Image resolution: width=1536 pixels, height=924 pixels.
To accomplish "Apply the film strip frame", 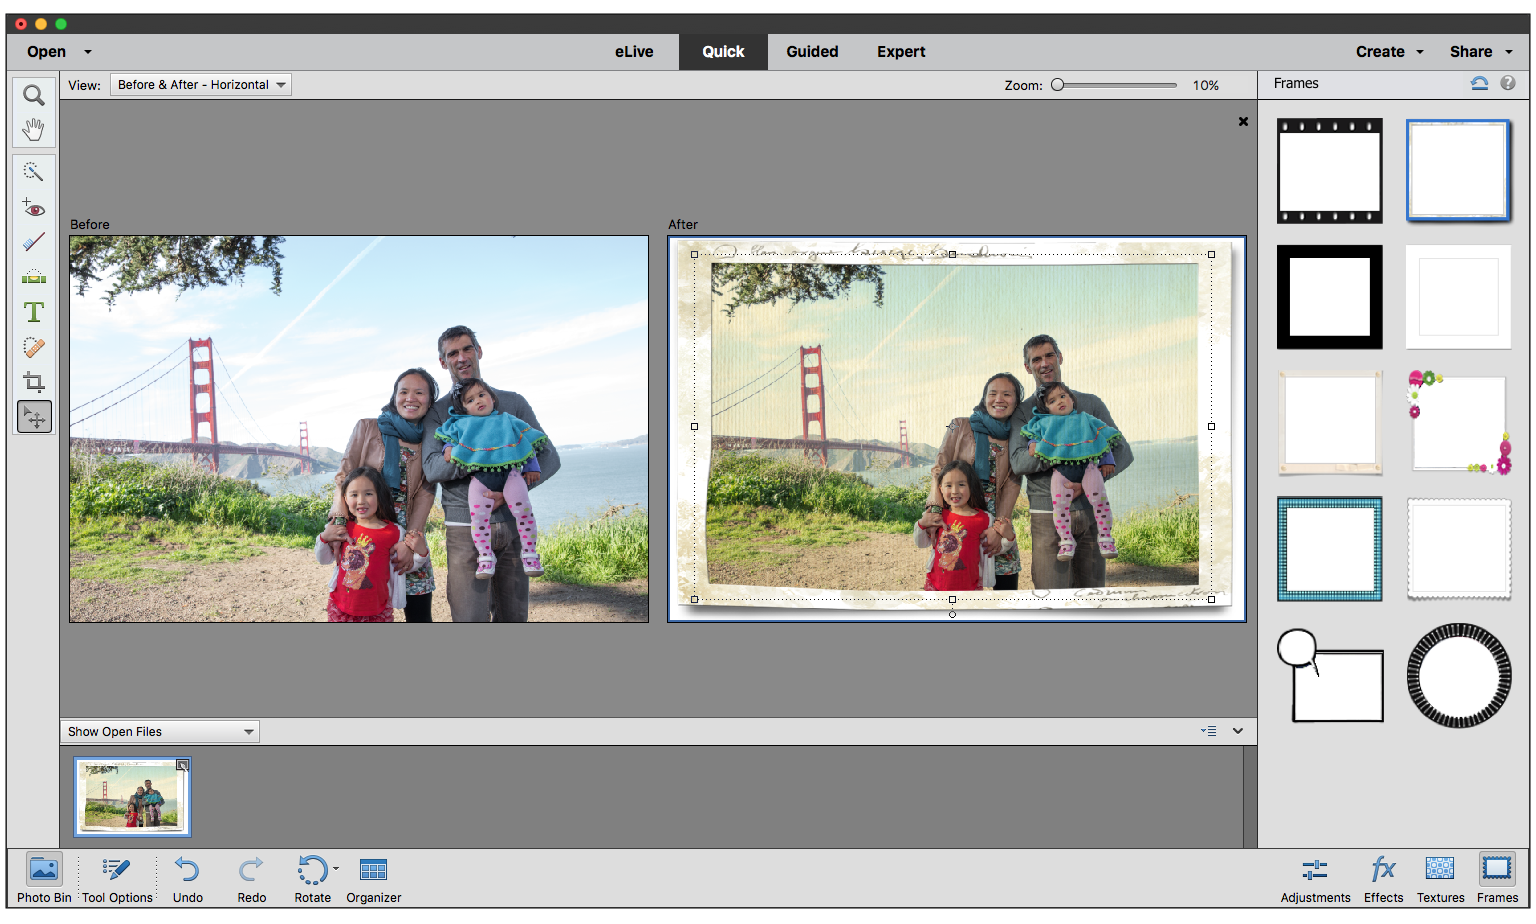I will [1329, 171].
